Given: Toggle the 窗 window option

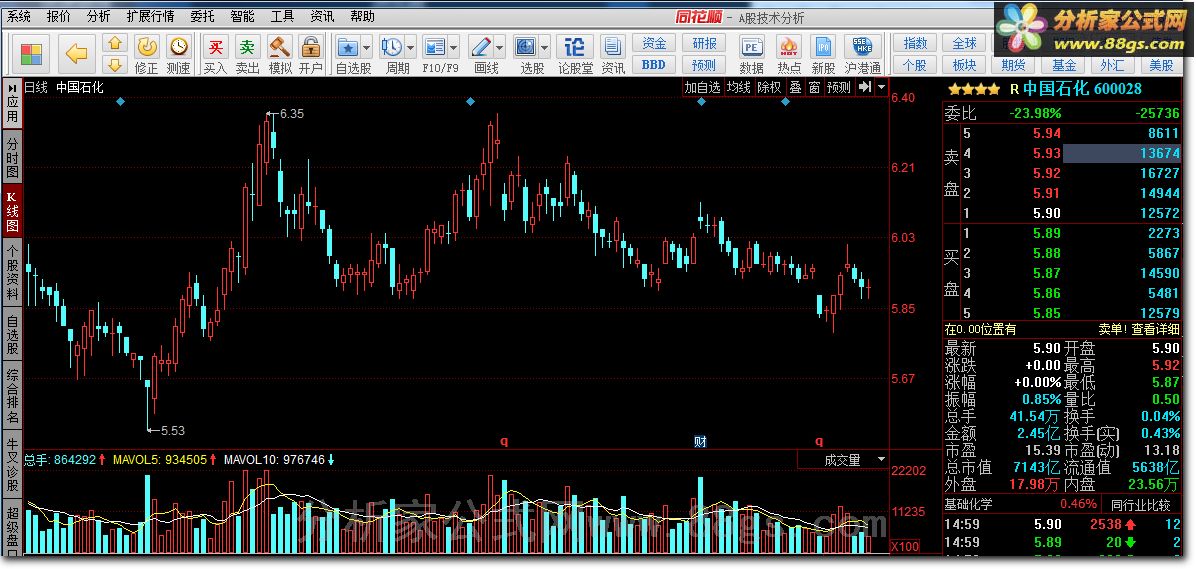Looking at the screenshot, I should [815, 87].
